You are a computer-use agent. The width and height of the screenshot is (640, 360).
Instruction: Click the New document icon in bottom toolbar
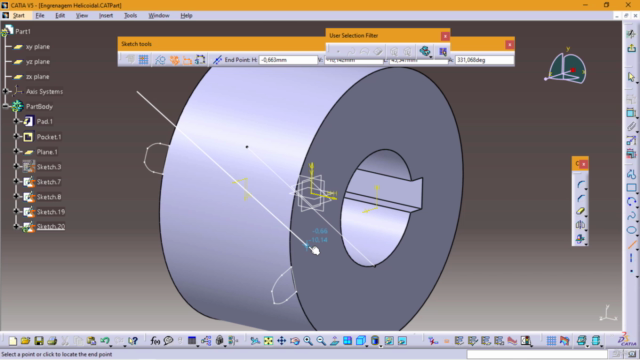(x=12, y=340)
